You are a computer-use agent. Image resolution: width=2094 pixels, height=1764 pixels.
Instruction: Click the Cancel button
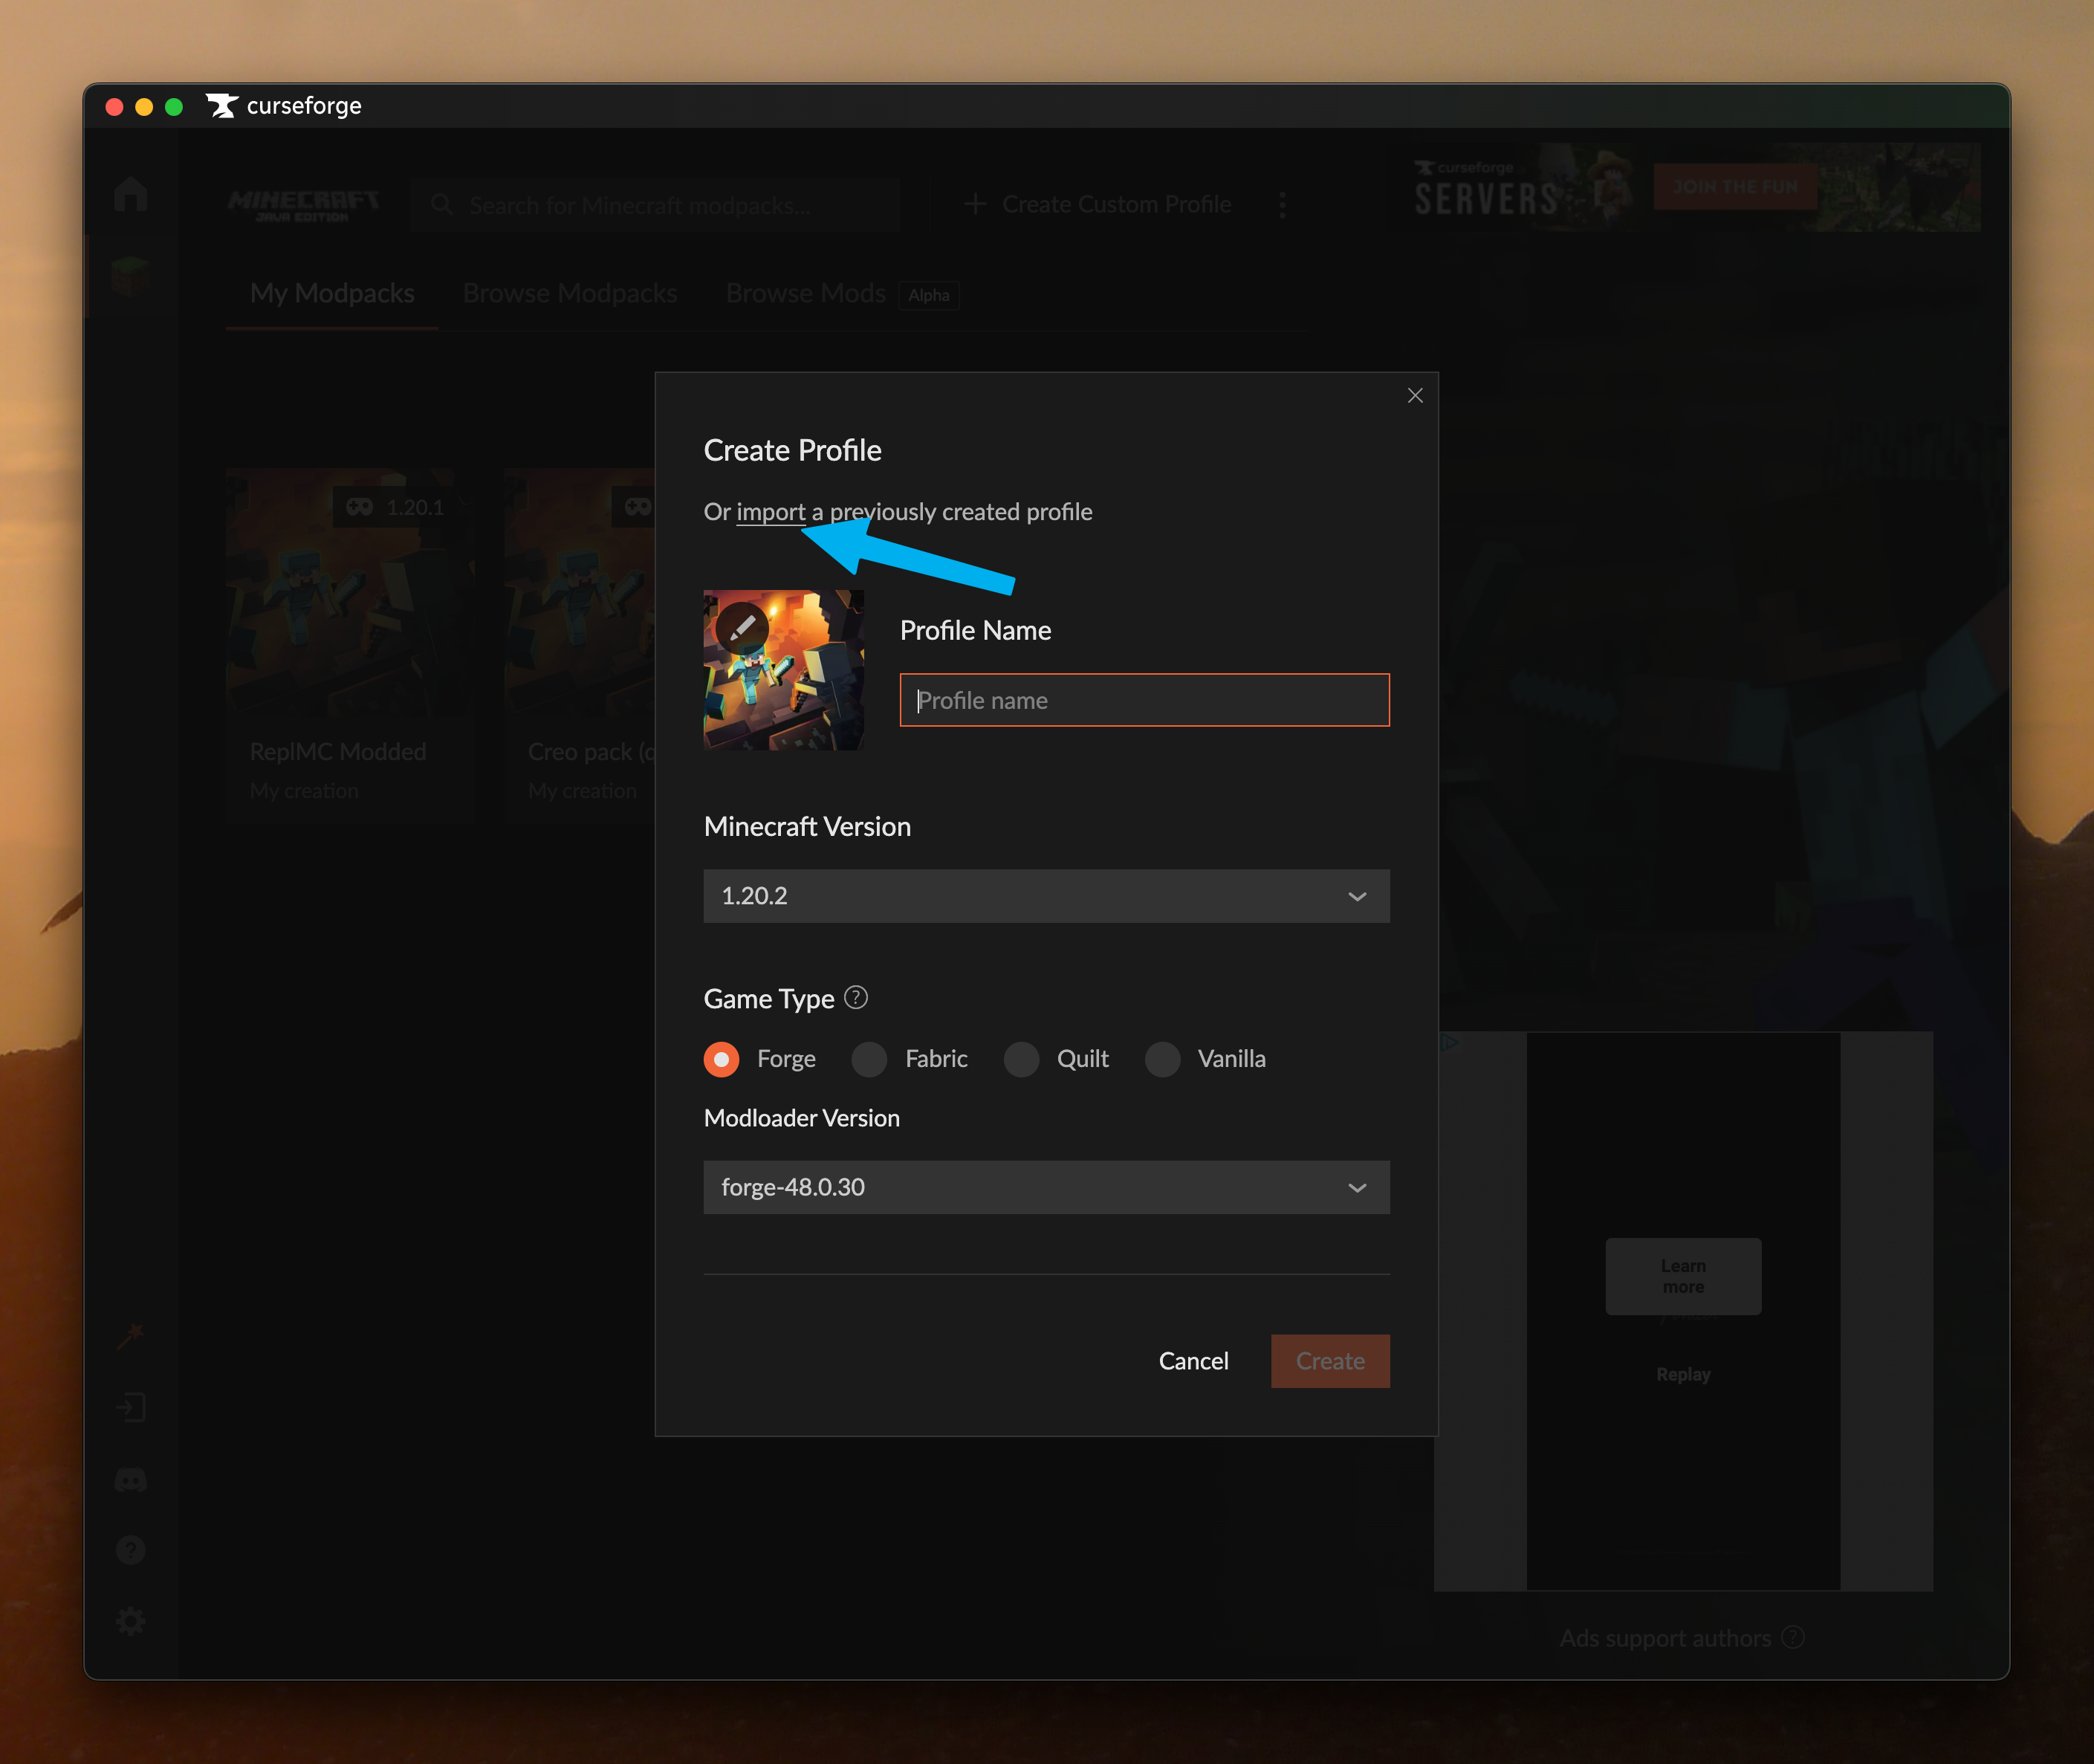(1193, 1361)
